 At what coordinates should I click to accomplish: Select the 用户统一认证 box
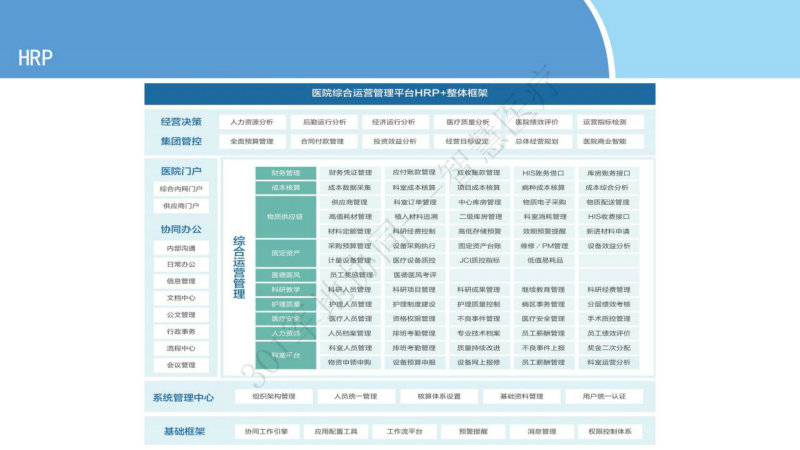click(604, 396)
